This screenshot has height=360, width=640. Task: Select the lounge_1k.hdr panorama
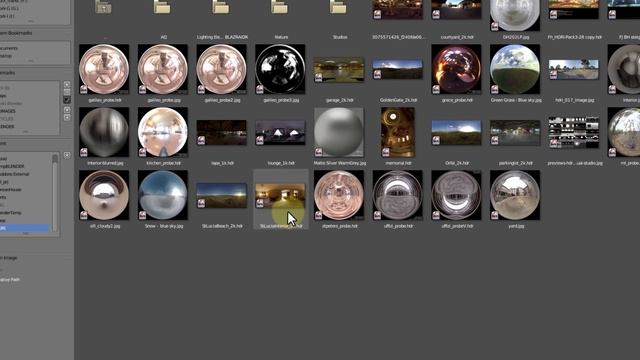pyautogui.click(x=280, y=133)
